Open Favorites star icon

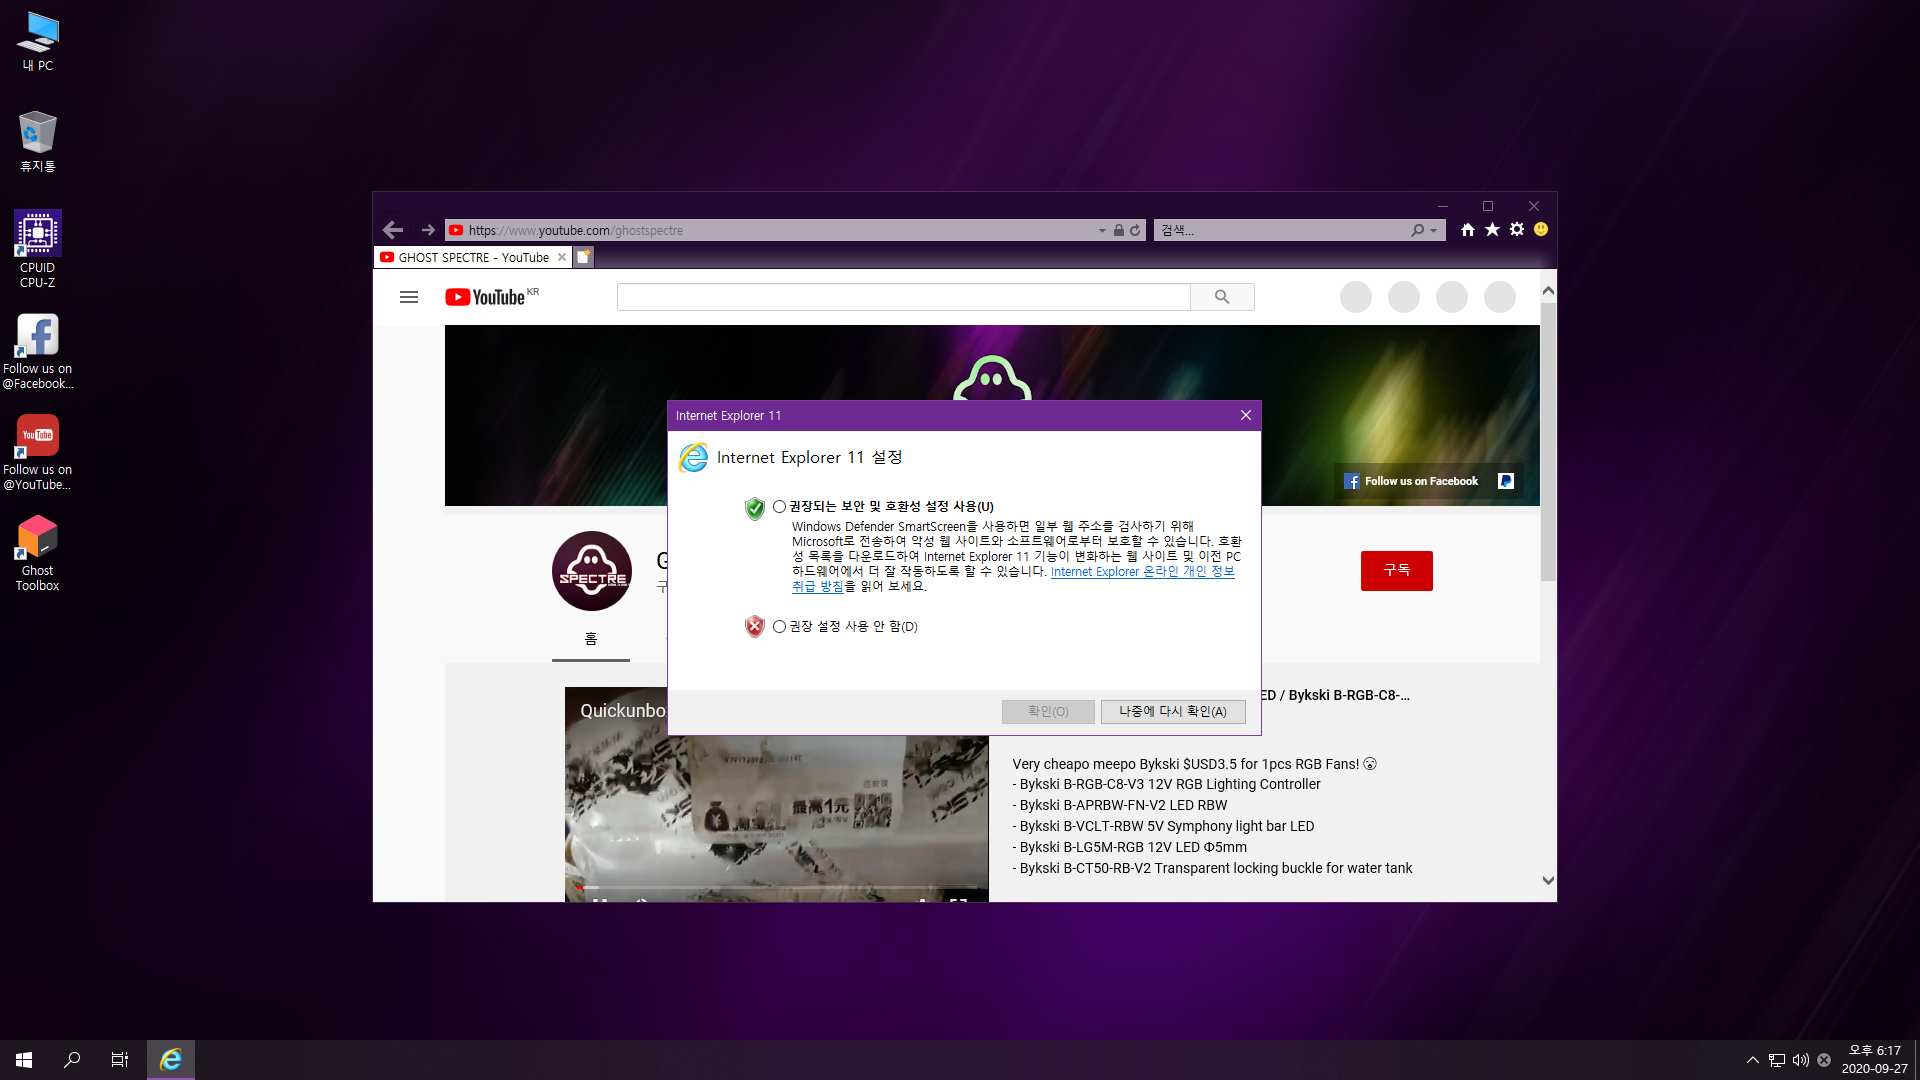click(1492, 230)
